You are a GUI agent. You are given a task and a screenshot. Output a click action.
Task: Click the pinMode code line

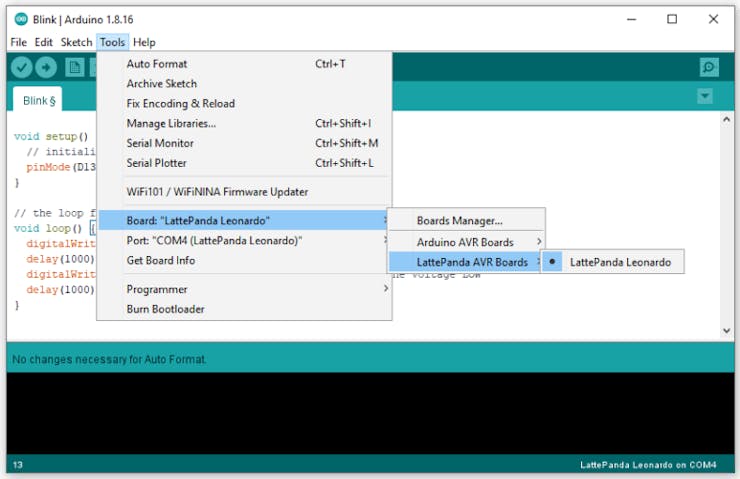pyautogui.click(x=61, y=167)
